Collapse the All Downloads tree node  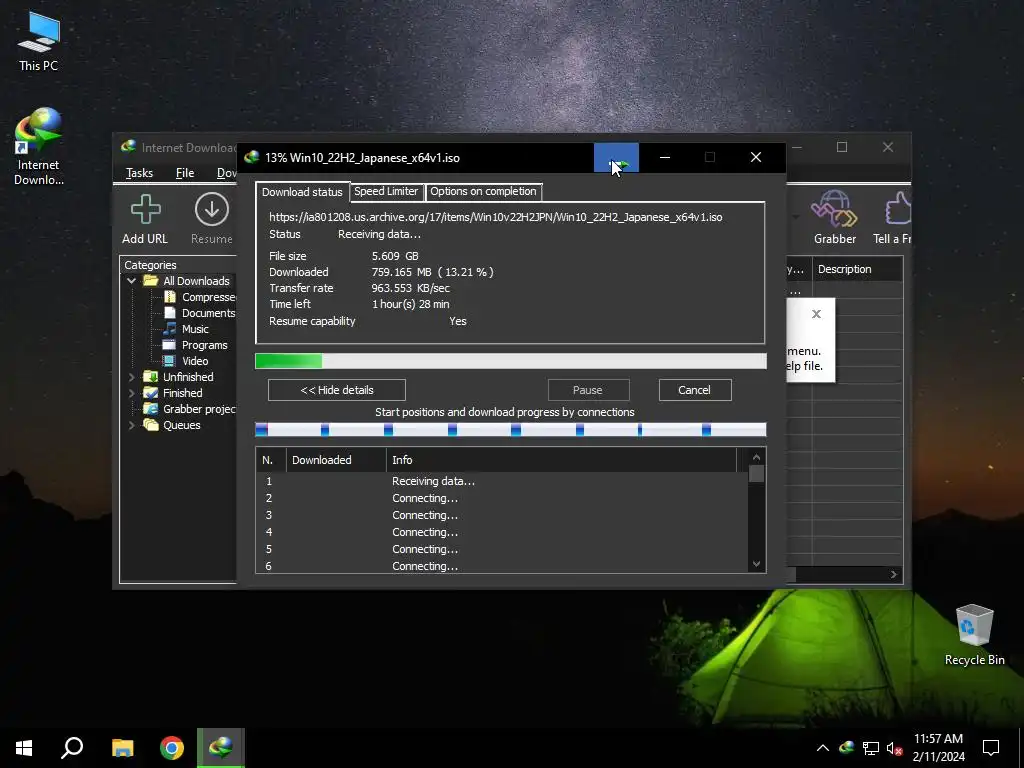(131, 281)
